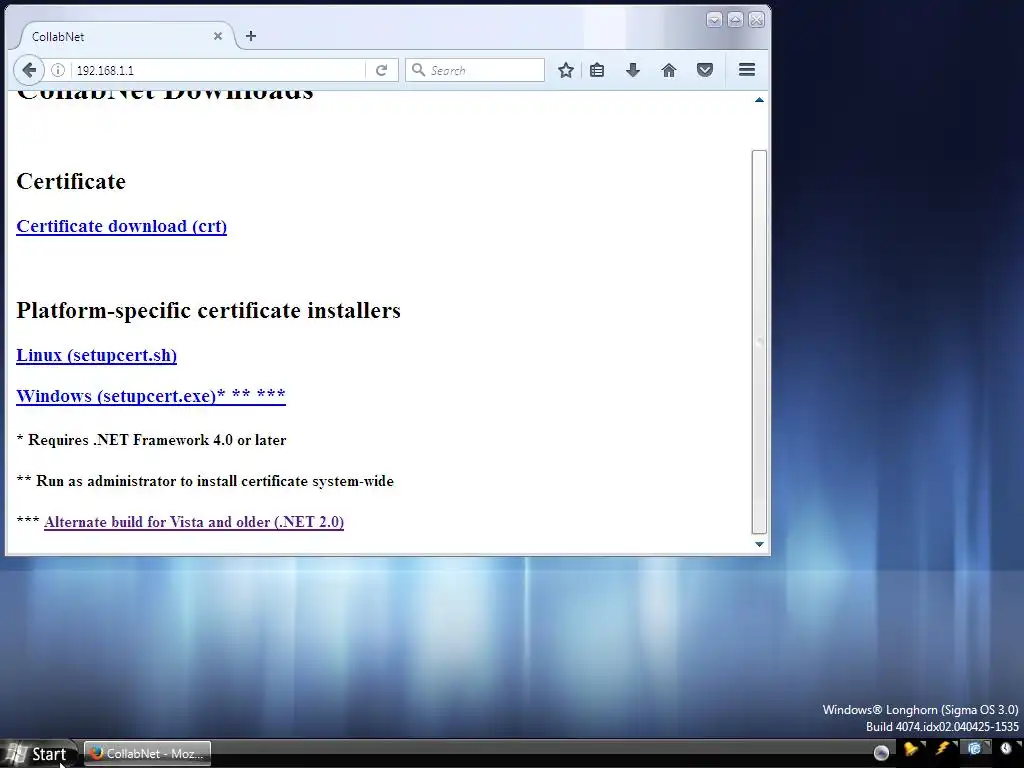Image resolution: width=1024 pixels, height=768 pixels.
Task: Show your bookmarks list icon
Action: click(x=597, y=70)
